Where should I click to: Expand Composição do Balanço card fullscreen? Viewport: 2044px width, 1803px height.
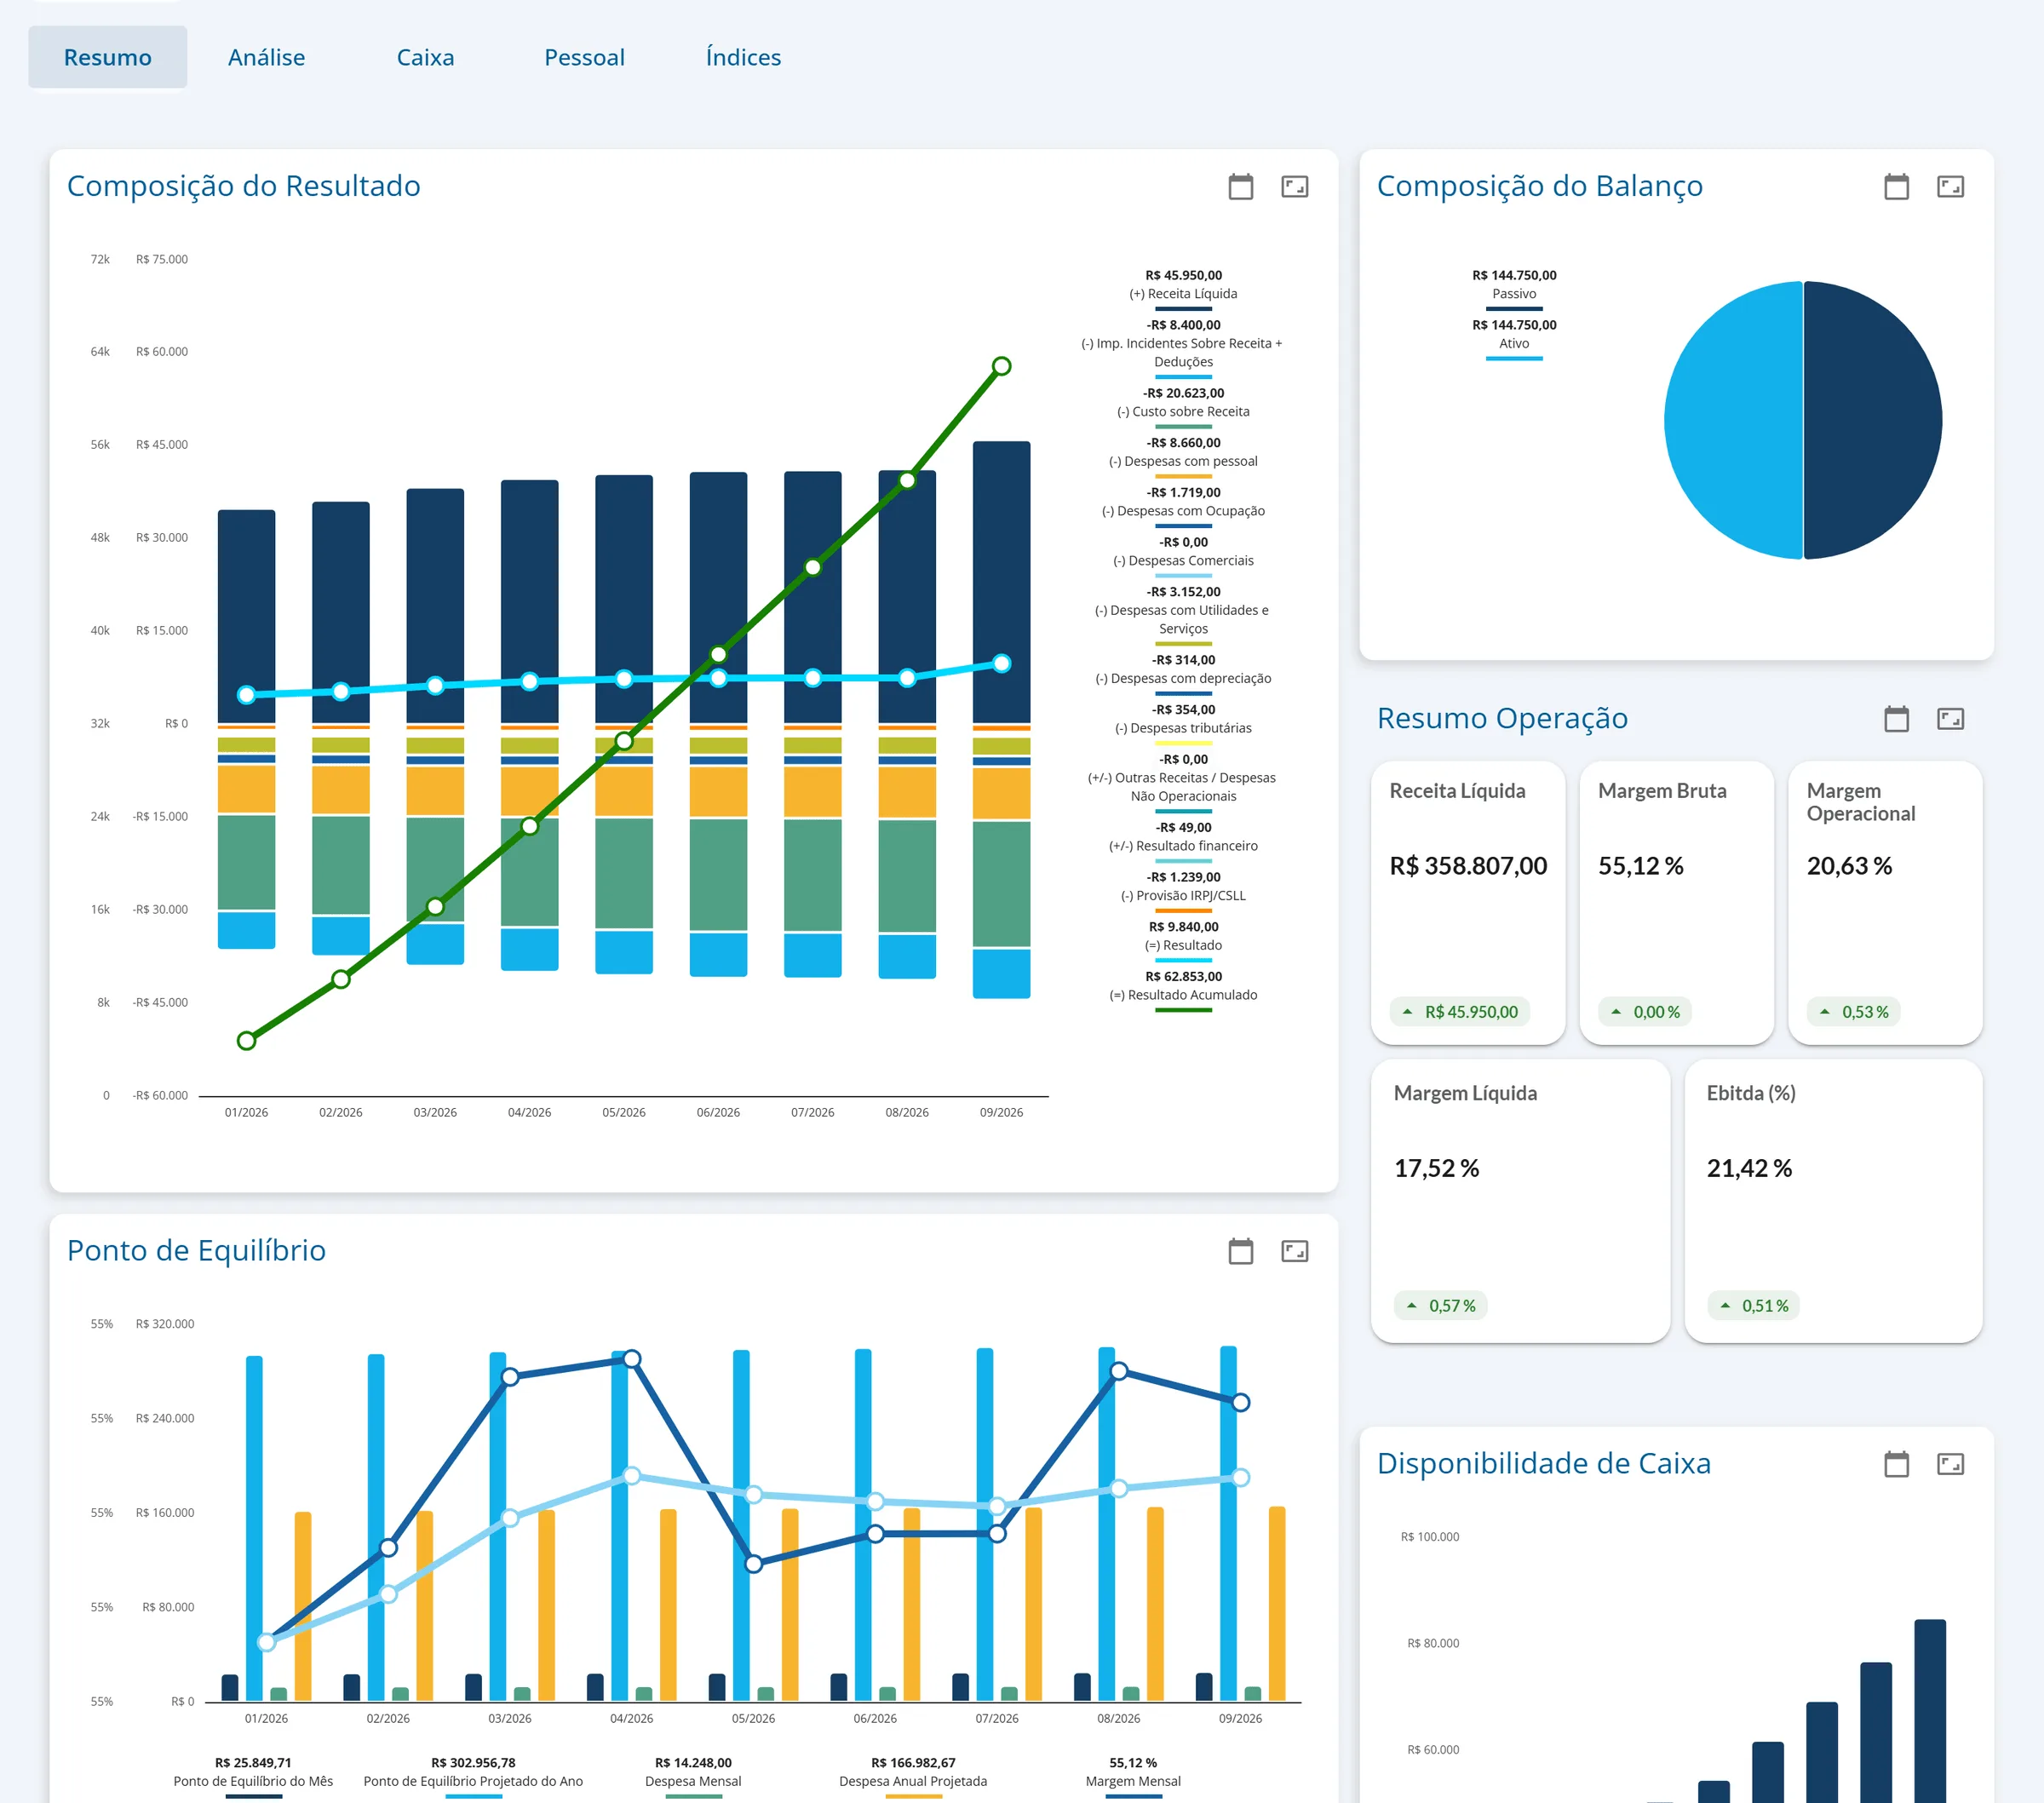coord(1950,187)
